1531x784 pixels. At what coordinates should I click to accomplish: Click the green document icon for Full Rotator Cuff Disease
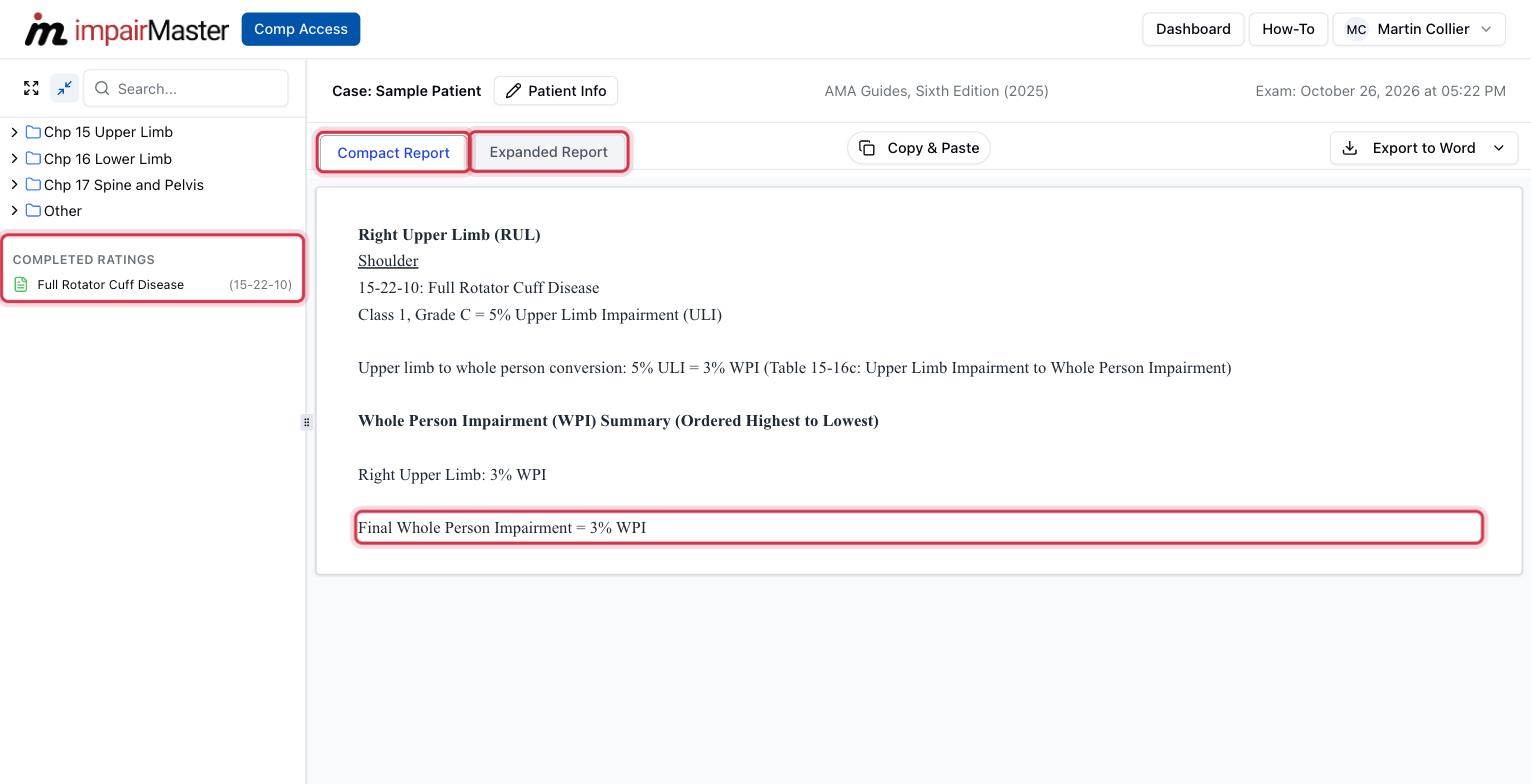21,285
